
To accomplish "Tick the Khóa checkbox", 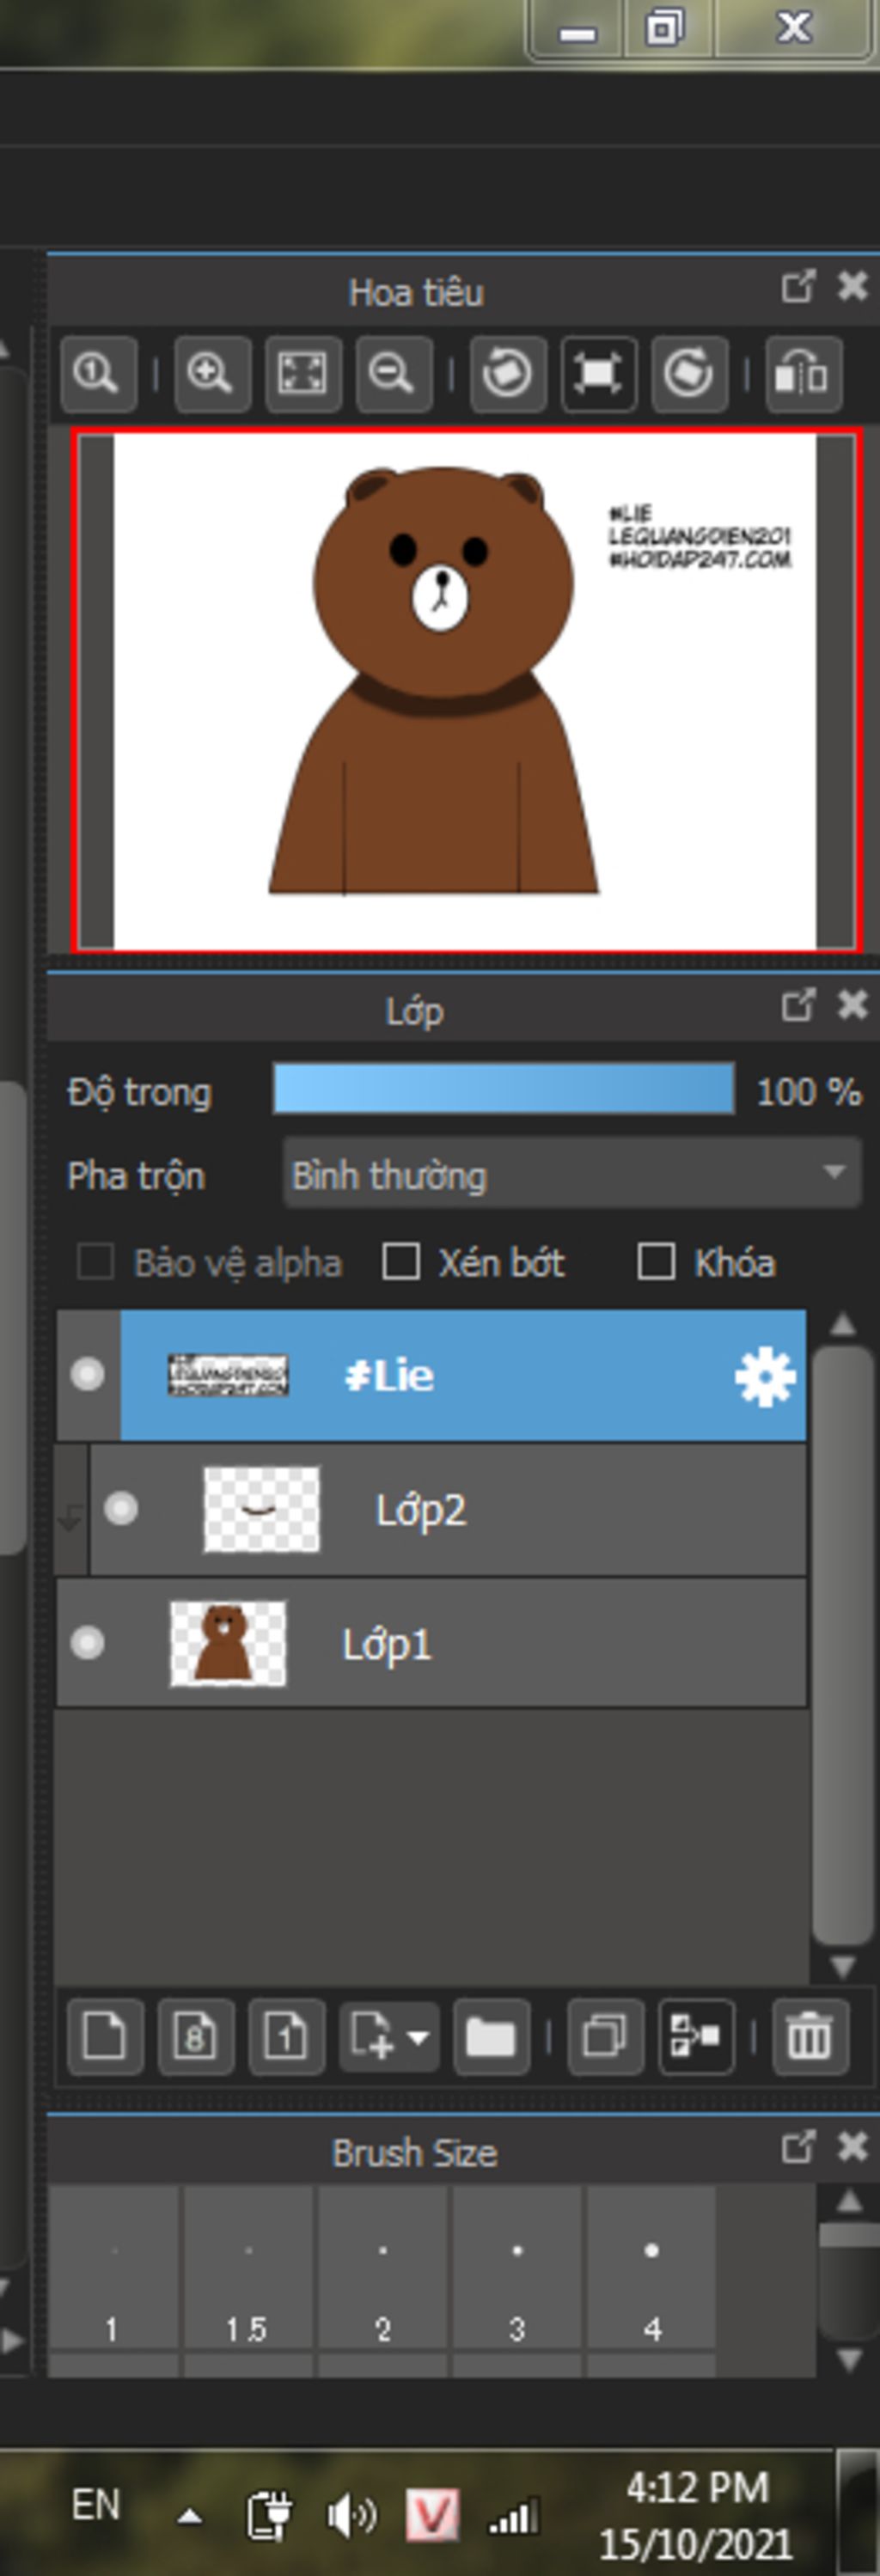I will [656, 1262].
